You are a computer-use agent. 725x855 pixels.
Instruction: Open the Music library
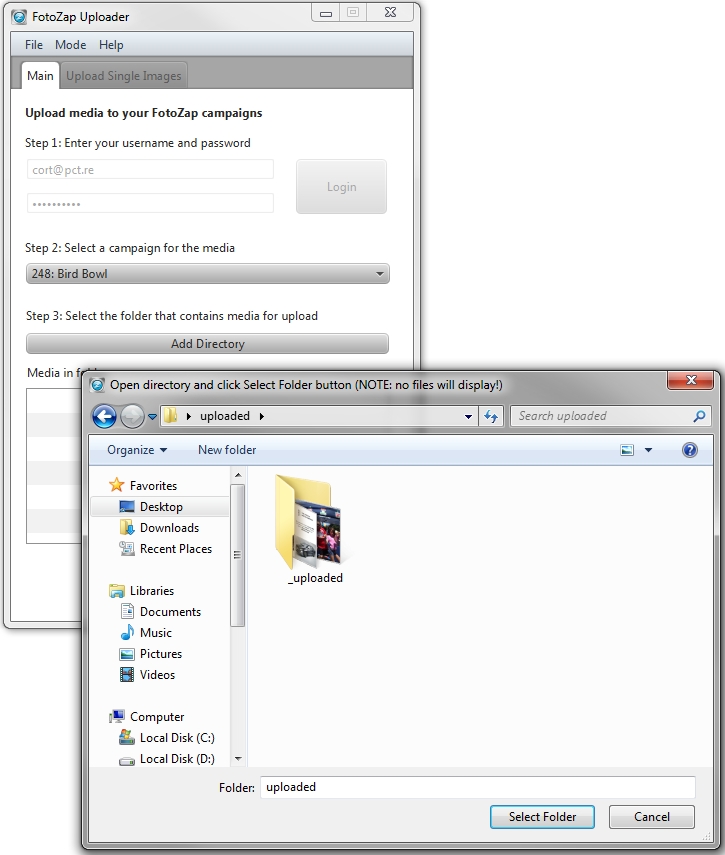155,633
